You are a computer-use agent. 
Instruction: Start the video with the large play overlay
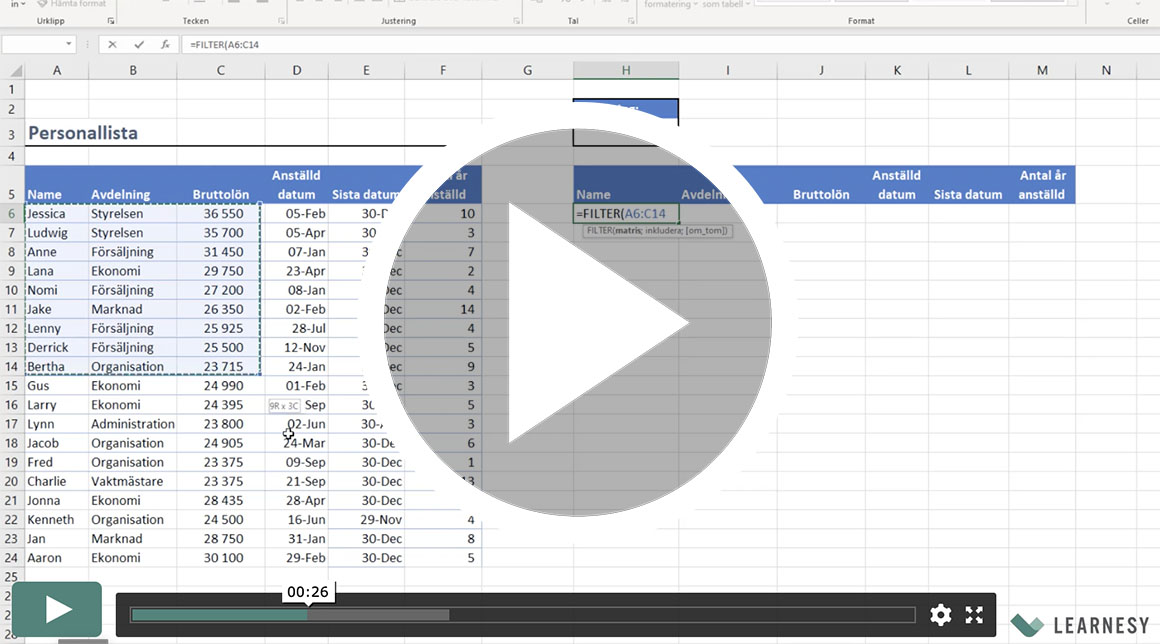click(578, 323)
